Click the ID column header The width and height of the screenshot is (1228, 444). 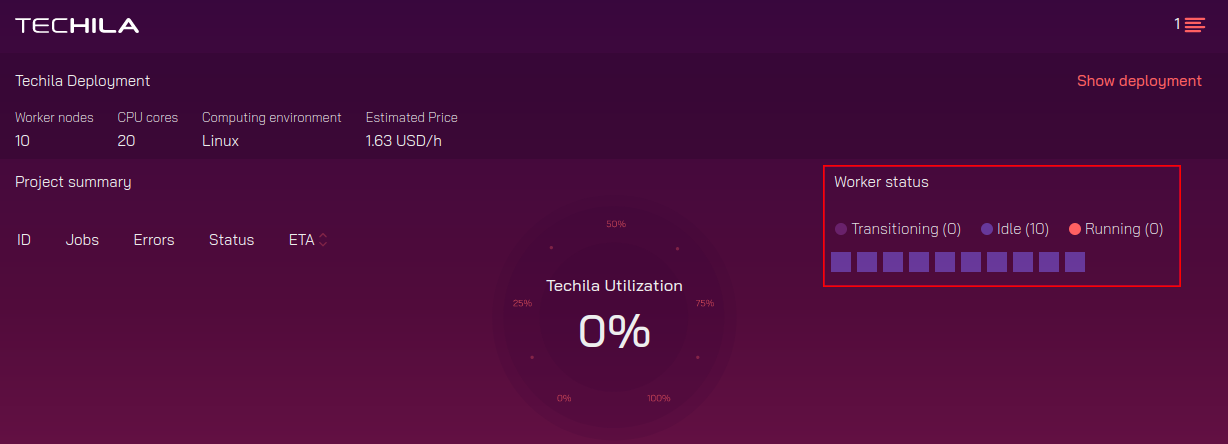point(24,240)
